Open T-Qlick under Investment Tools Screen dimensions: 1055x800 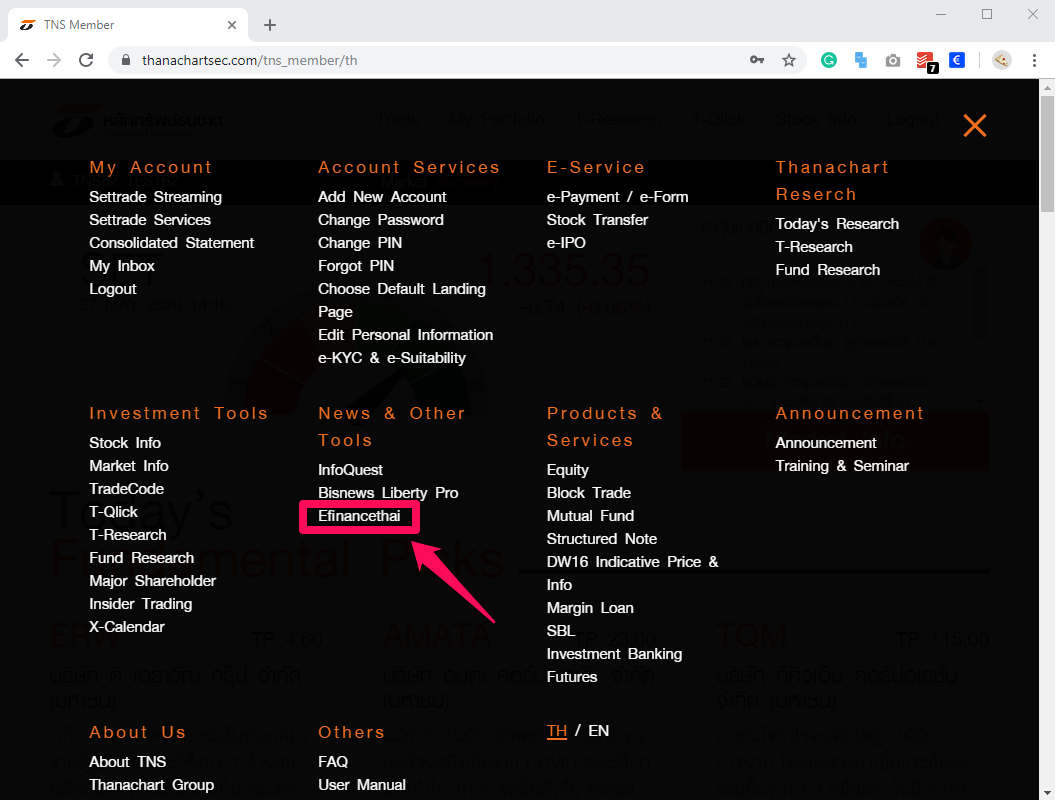(x=114, y=512)
